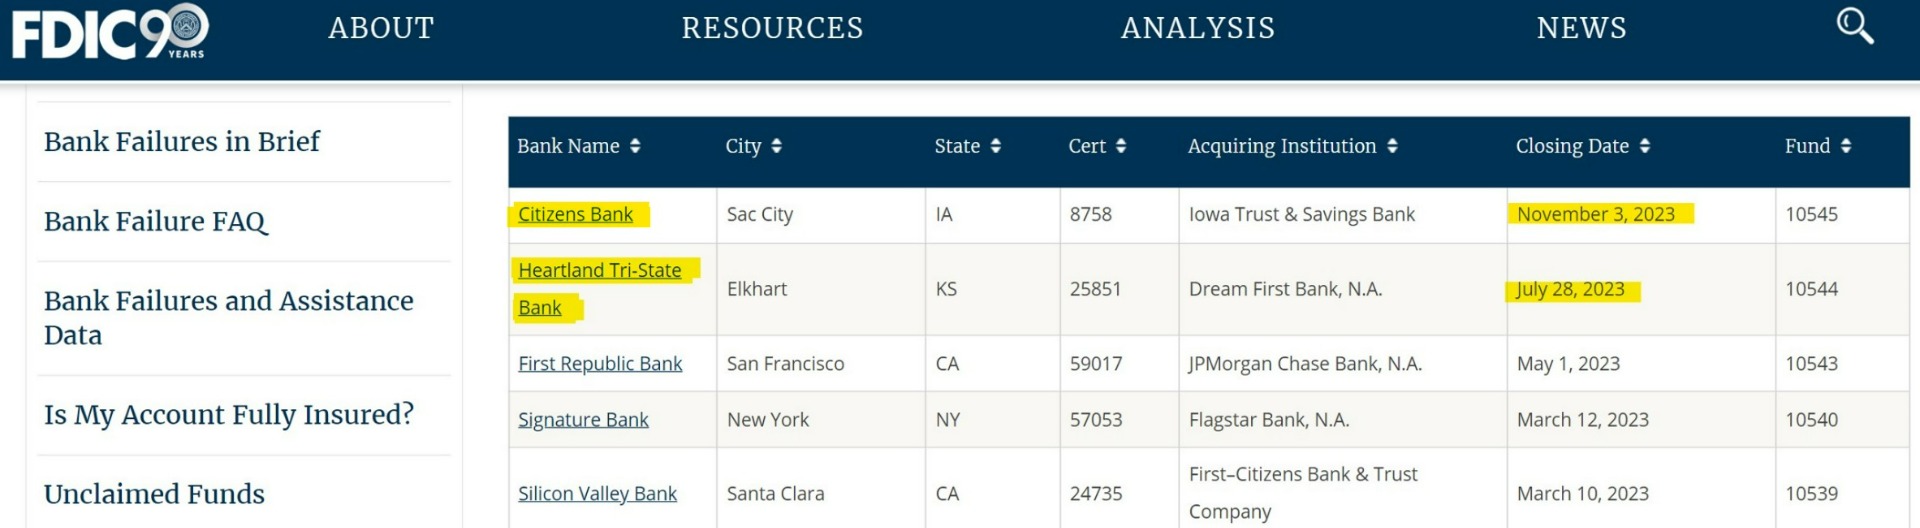Sort table by Closing Date arrows
This screenshot has width=1920, height=528.
click(x=1645, y=146)
